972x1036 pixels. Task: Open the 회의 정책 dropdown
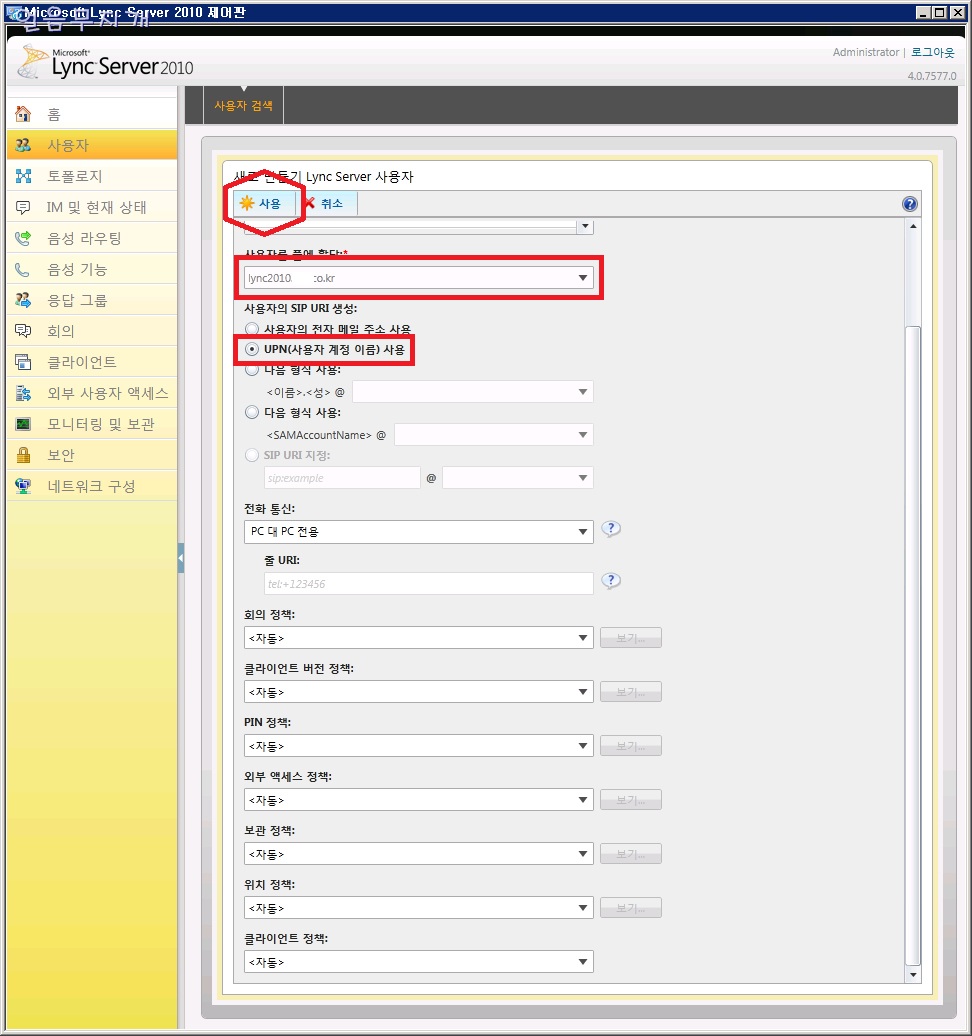pos(419,638)
